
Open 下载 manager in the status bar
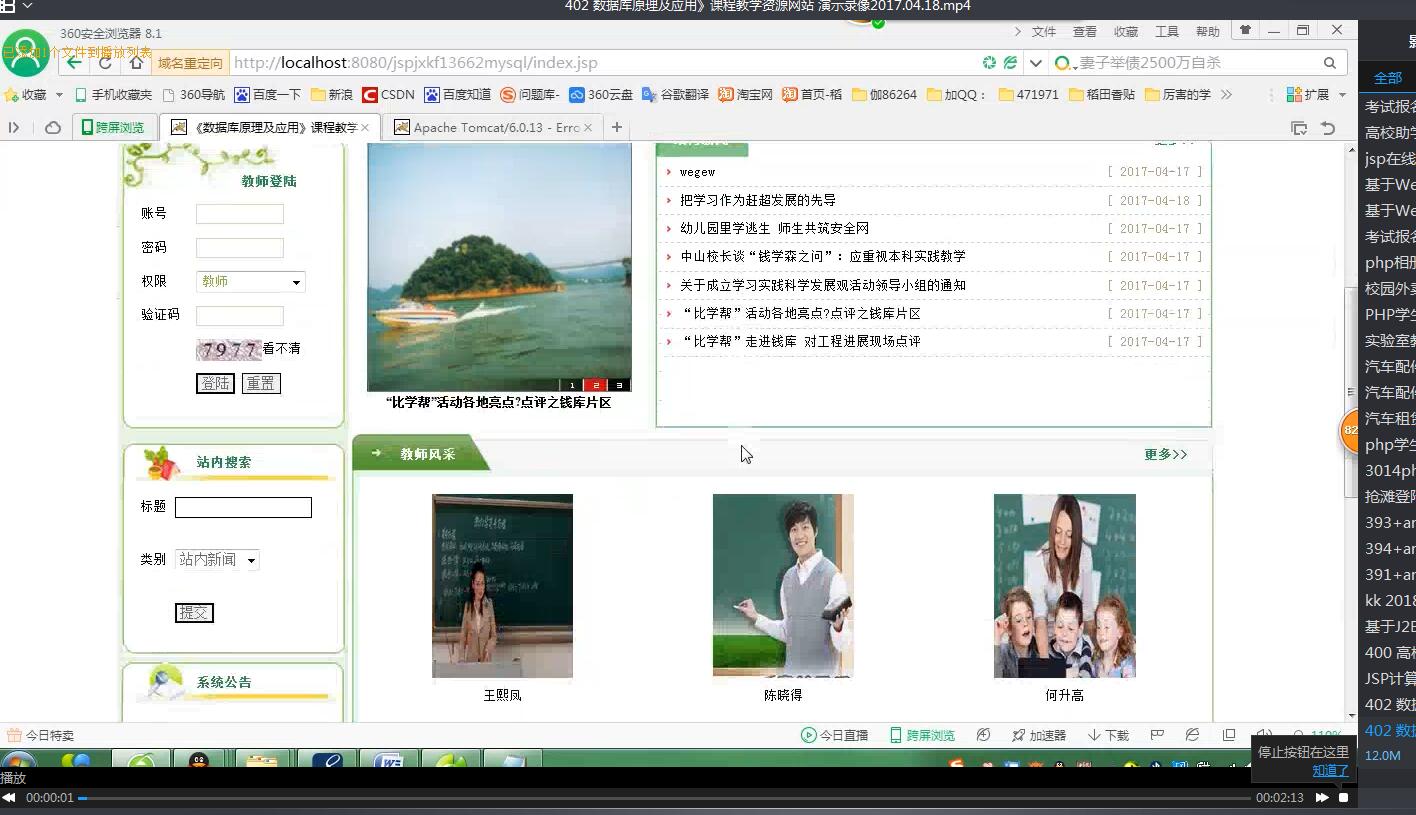(1108, 735)
